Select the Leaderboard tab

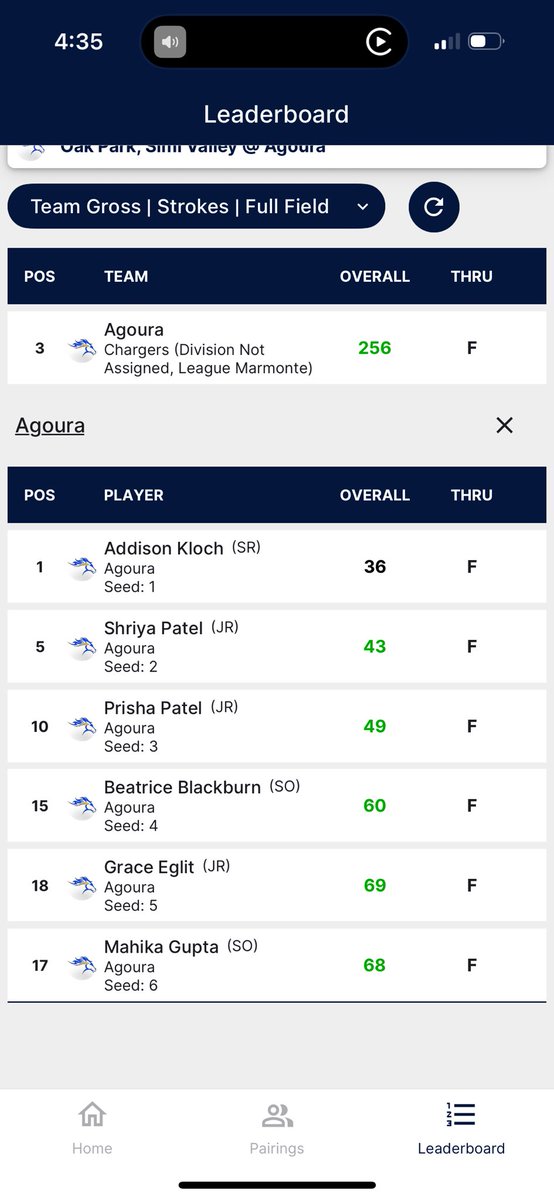click(x=461, y=1129)
